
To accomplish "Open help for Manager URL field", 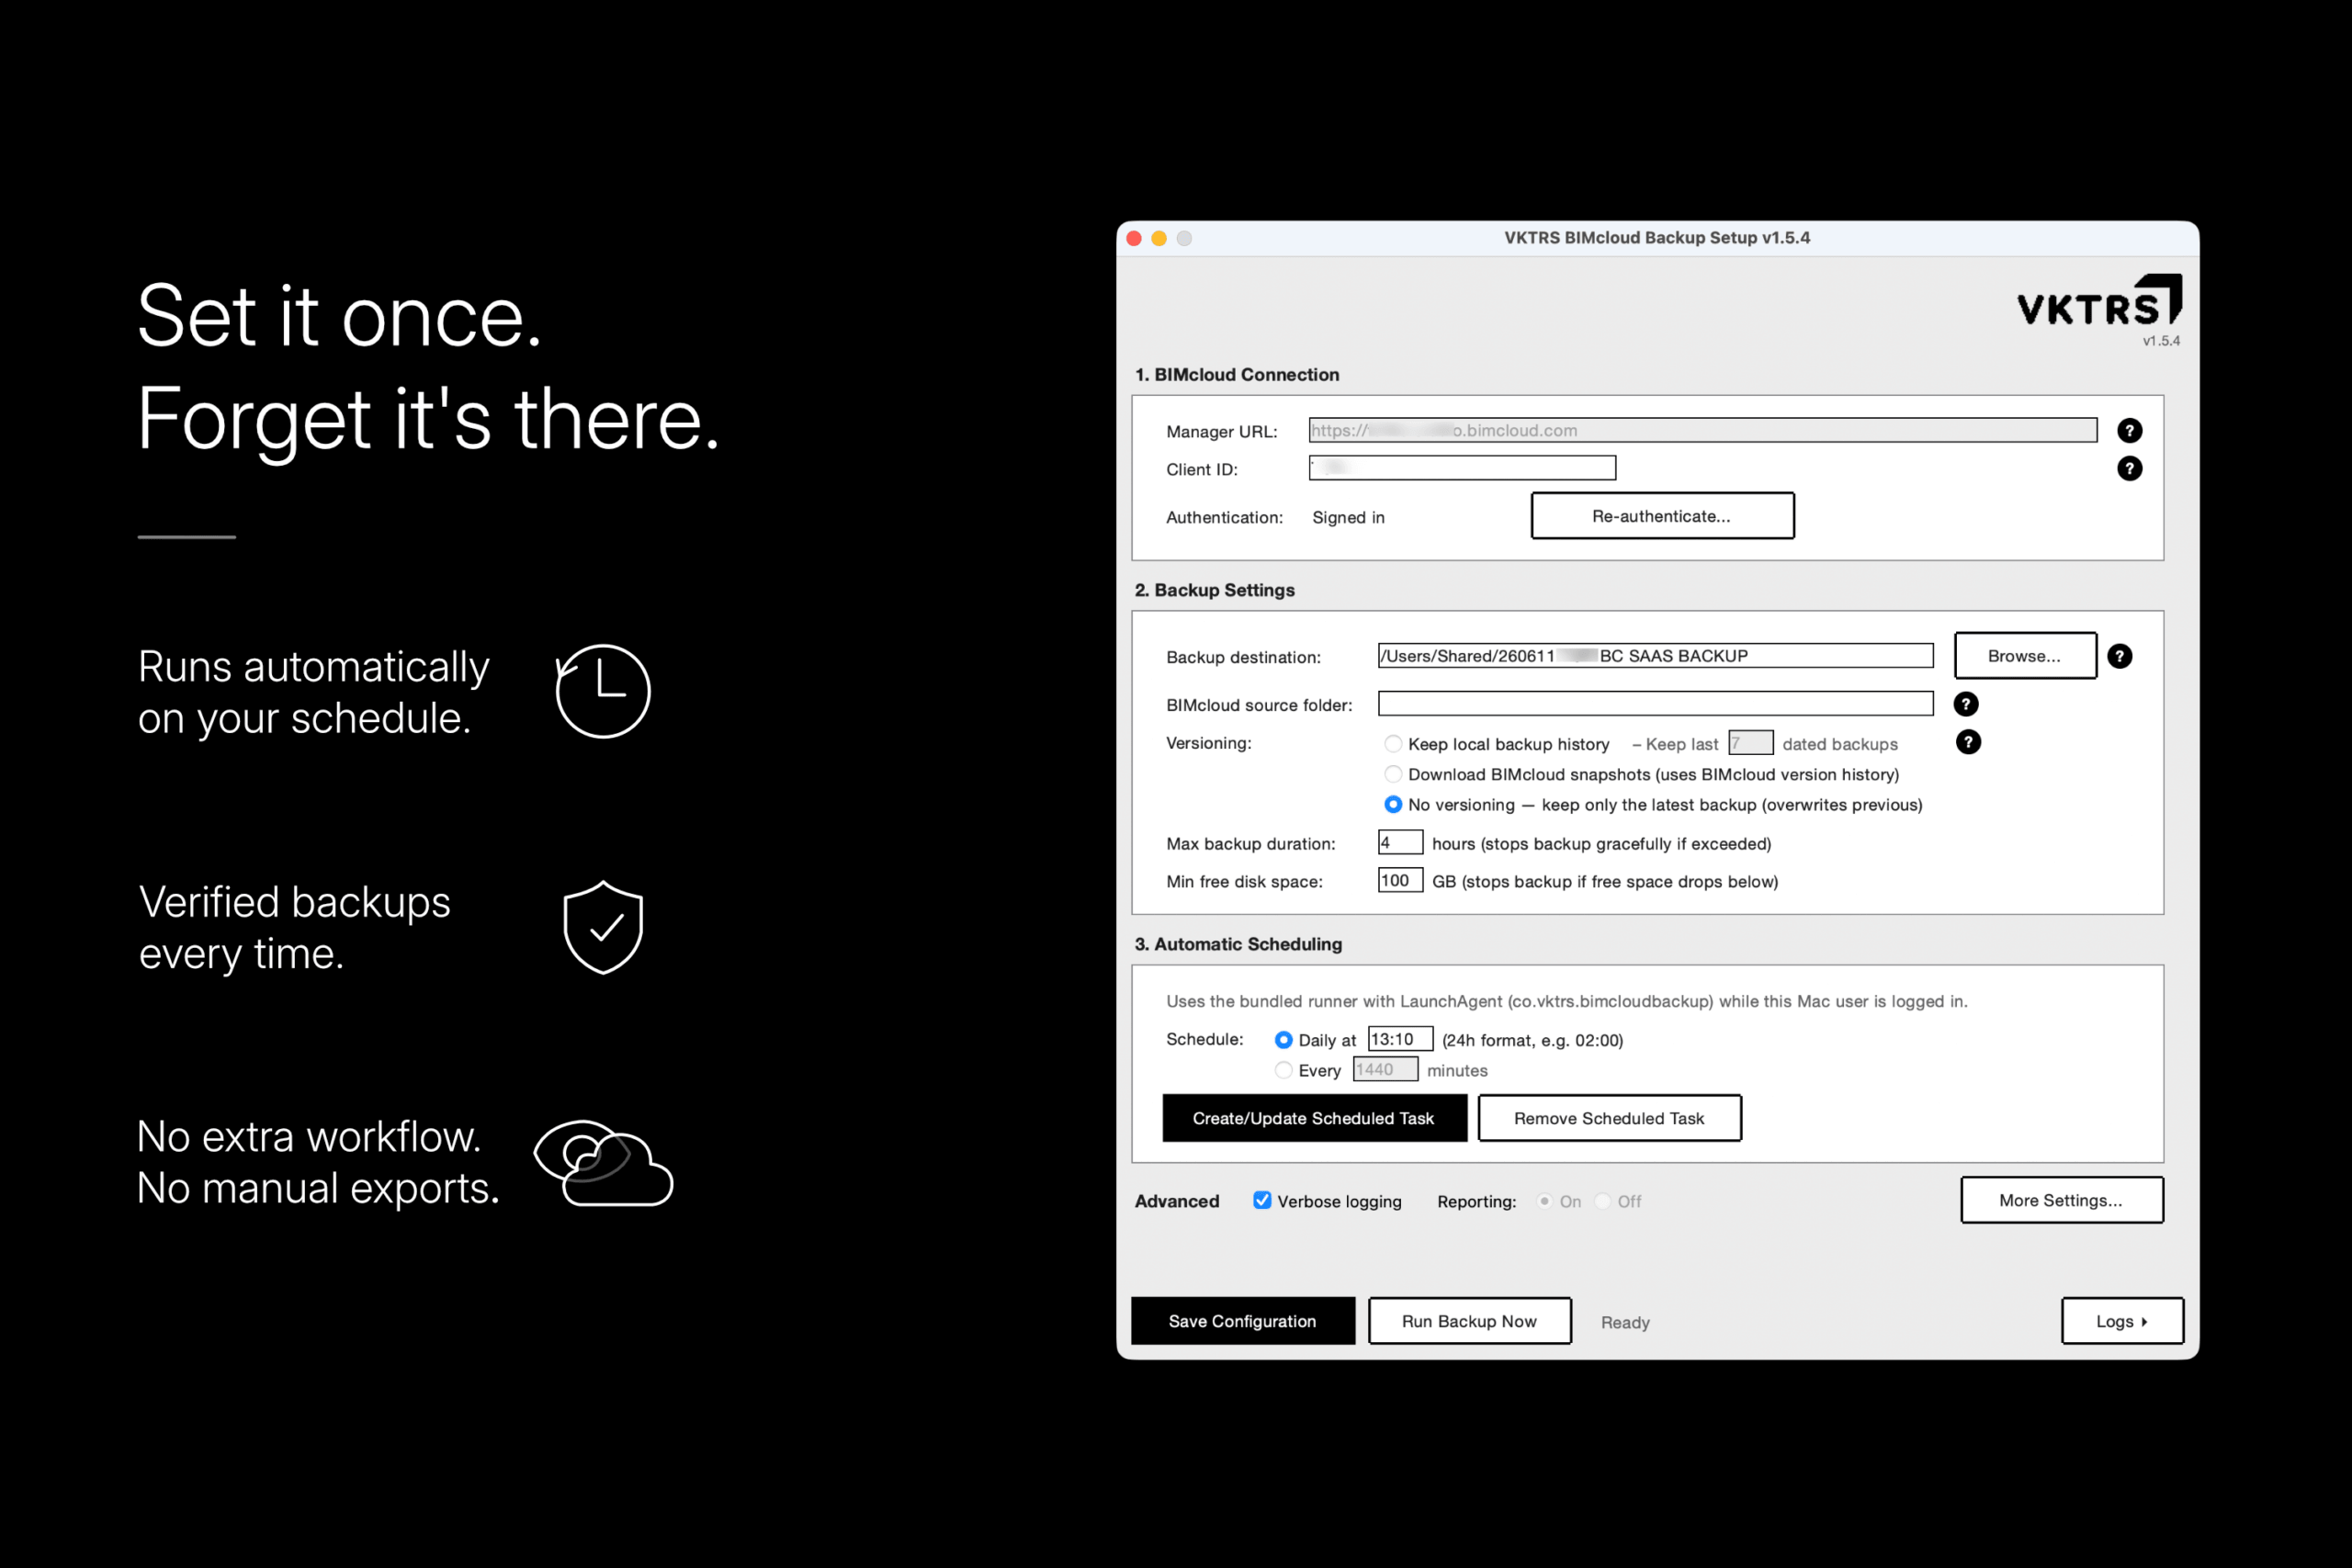I will tap(2129, 431).
